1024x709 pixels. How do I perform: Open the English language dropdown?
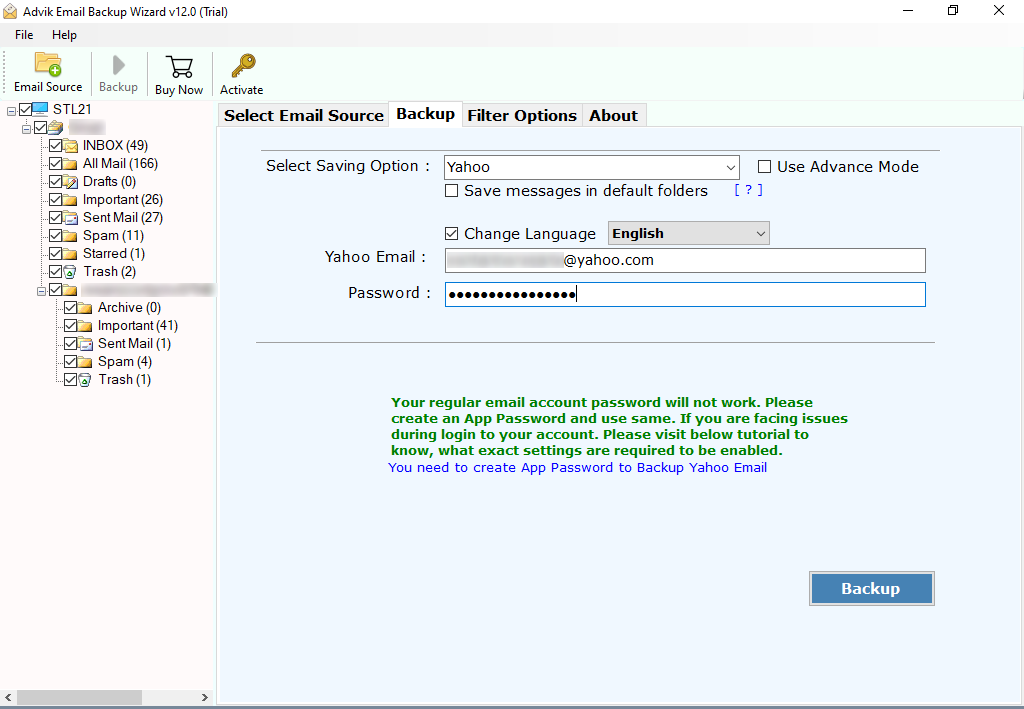(688, 233)
